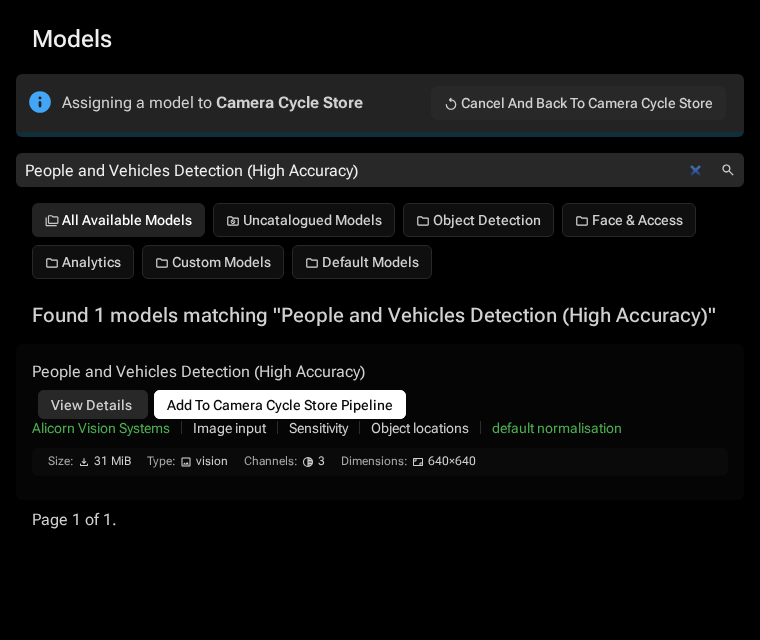Viewport: 760px width, 640px height.
Task: Open the Face & Access category
Action: click(x=629, y=220)
